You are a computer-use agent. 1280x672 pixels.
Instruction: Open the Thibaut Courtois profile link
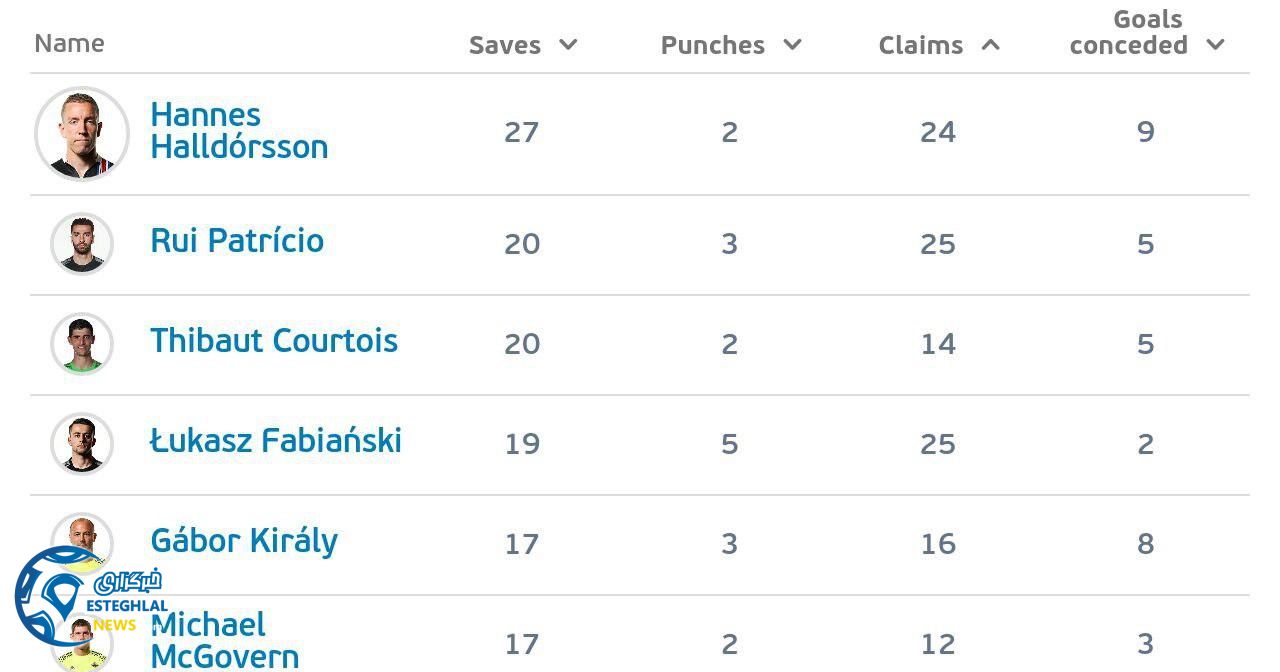pyautogui.click(x=274, y=341)
